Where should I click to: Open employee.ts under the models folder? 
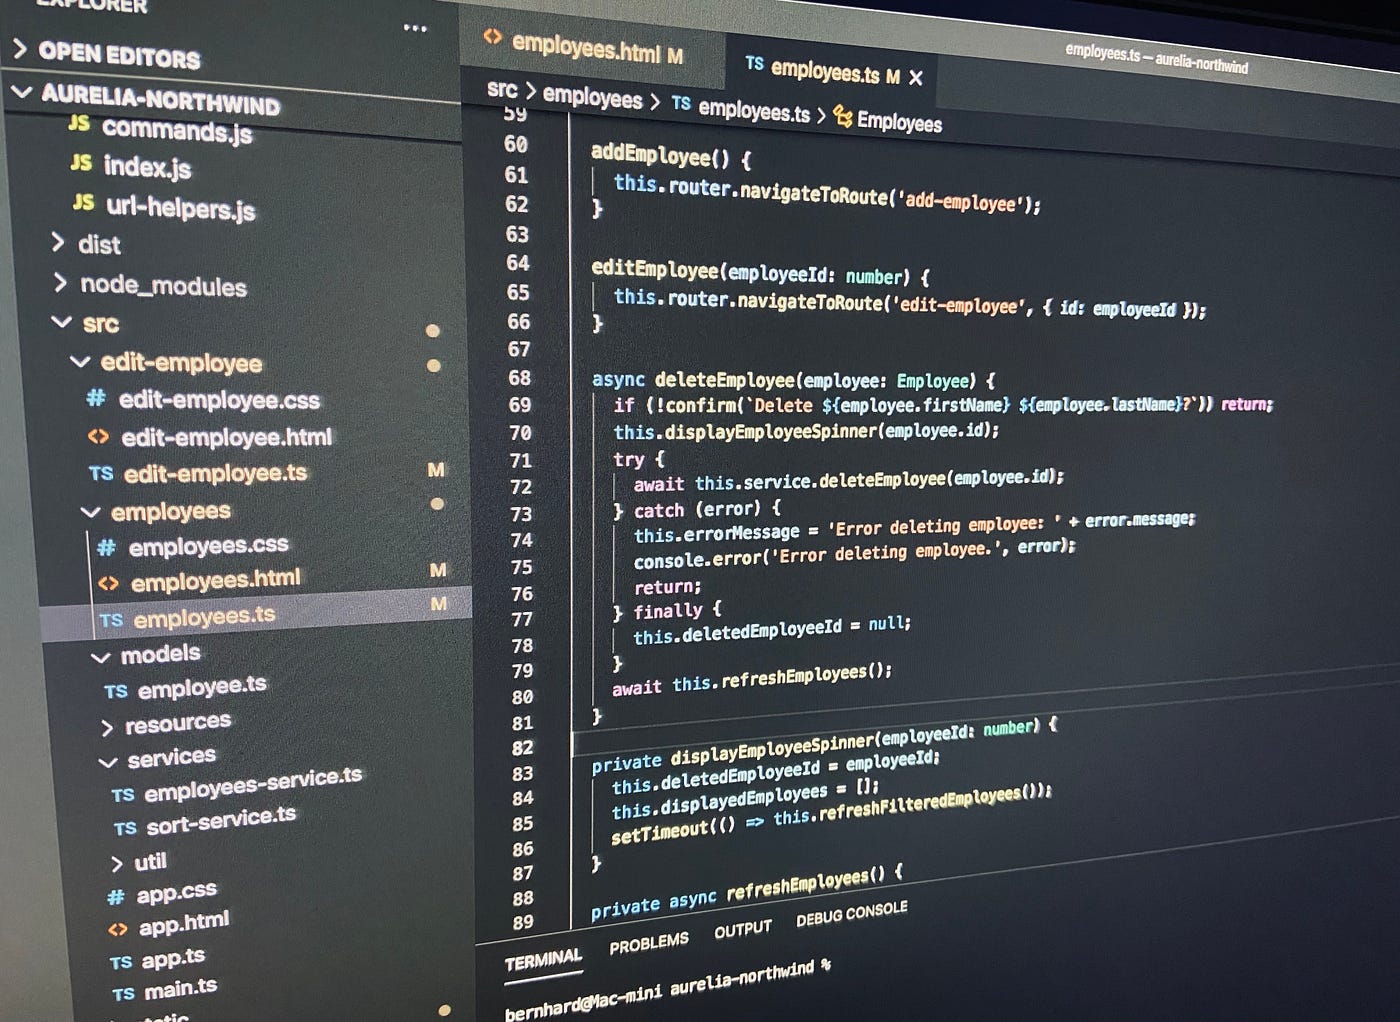click(x=203, y=684)
